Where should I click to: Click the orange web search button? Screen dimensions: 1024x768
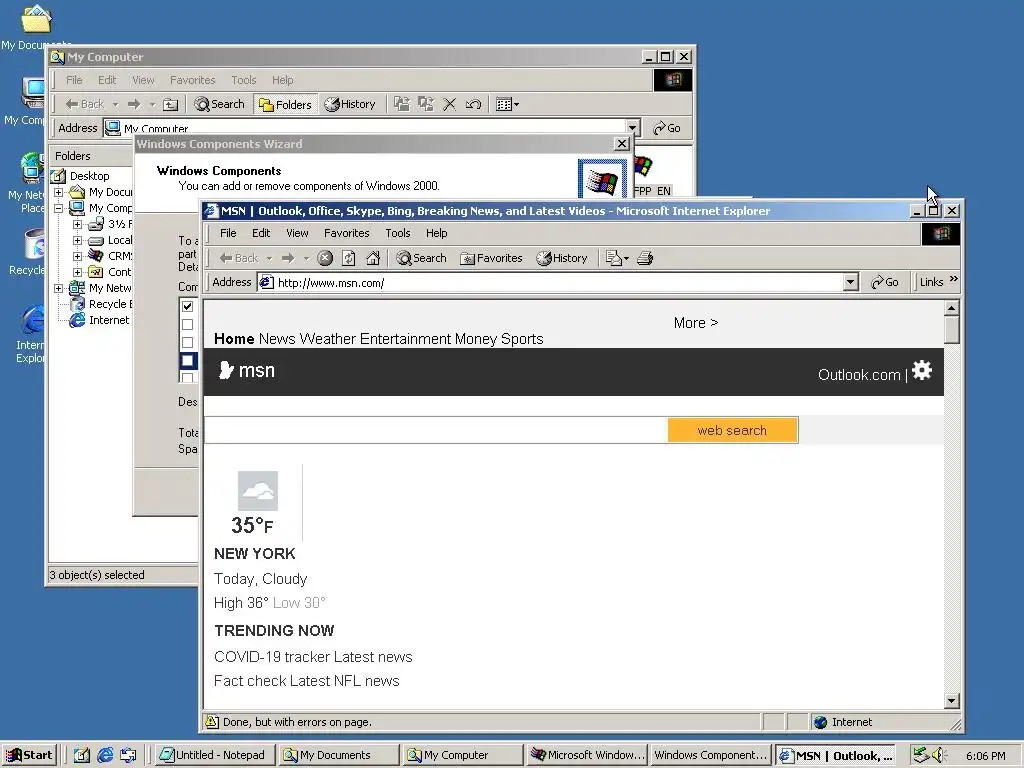(733, 430)
